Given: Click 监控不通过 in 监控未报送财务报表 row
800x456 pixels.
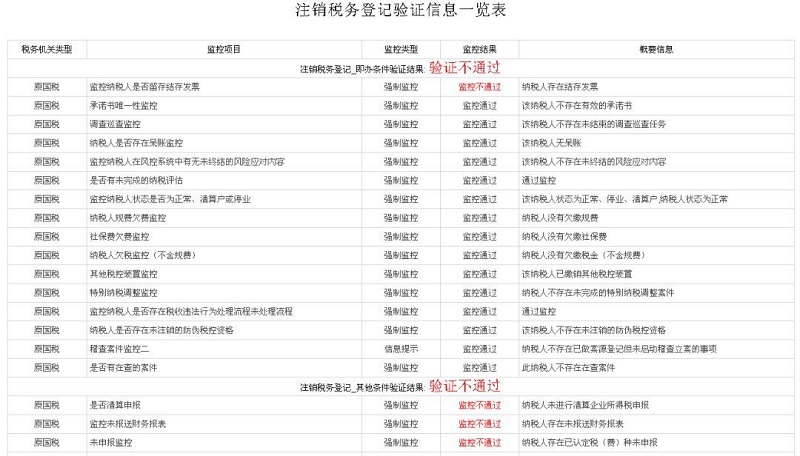Looking at the screenshot, I should click(x=480, y=424).
